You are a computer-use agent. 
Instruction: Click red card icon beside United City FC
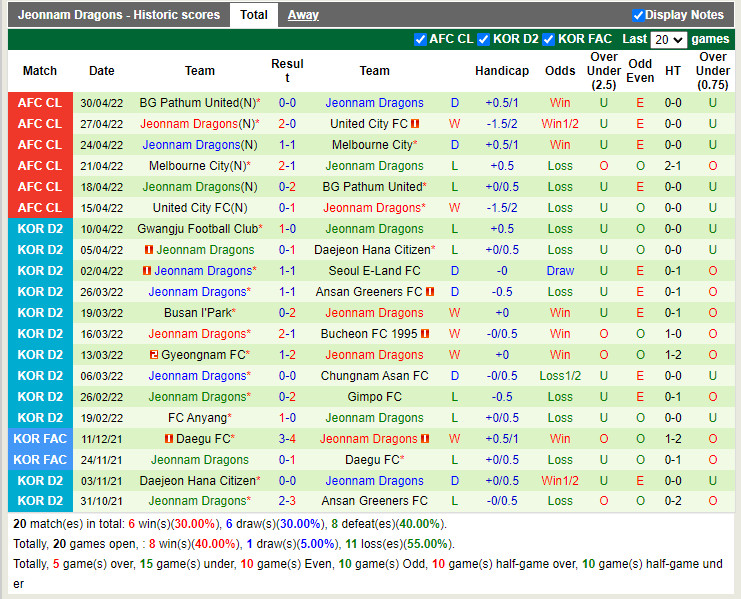(415, 124)
